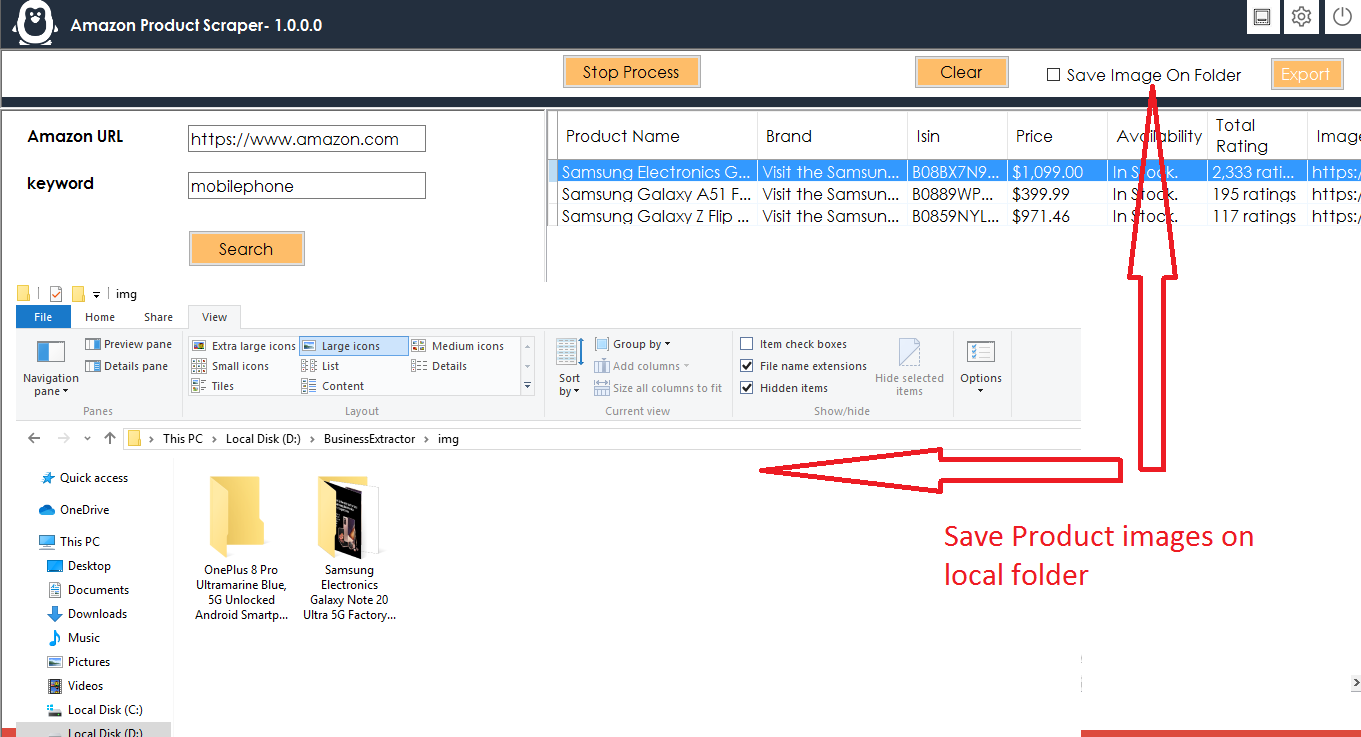Click inside the Amazon URL field

(307, 139)
